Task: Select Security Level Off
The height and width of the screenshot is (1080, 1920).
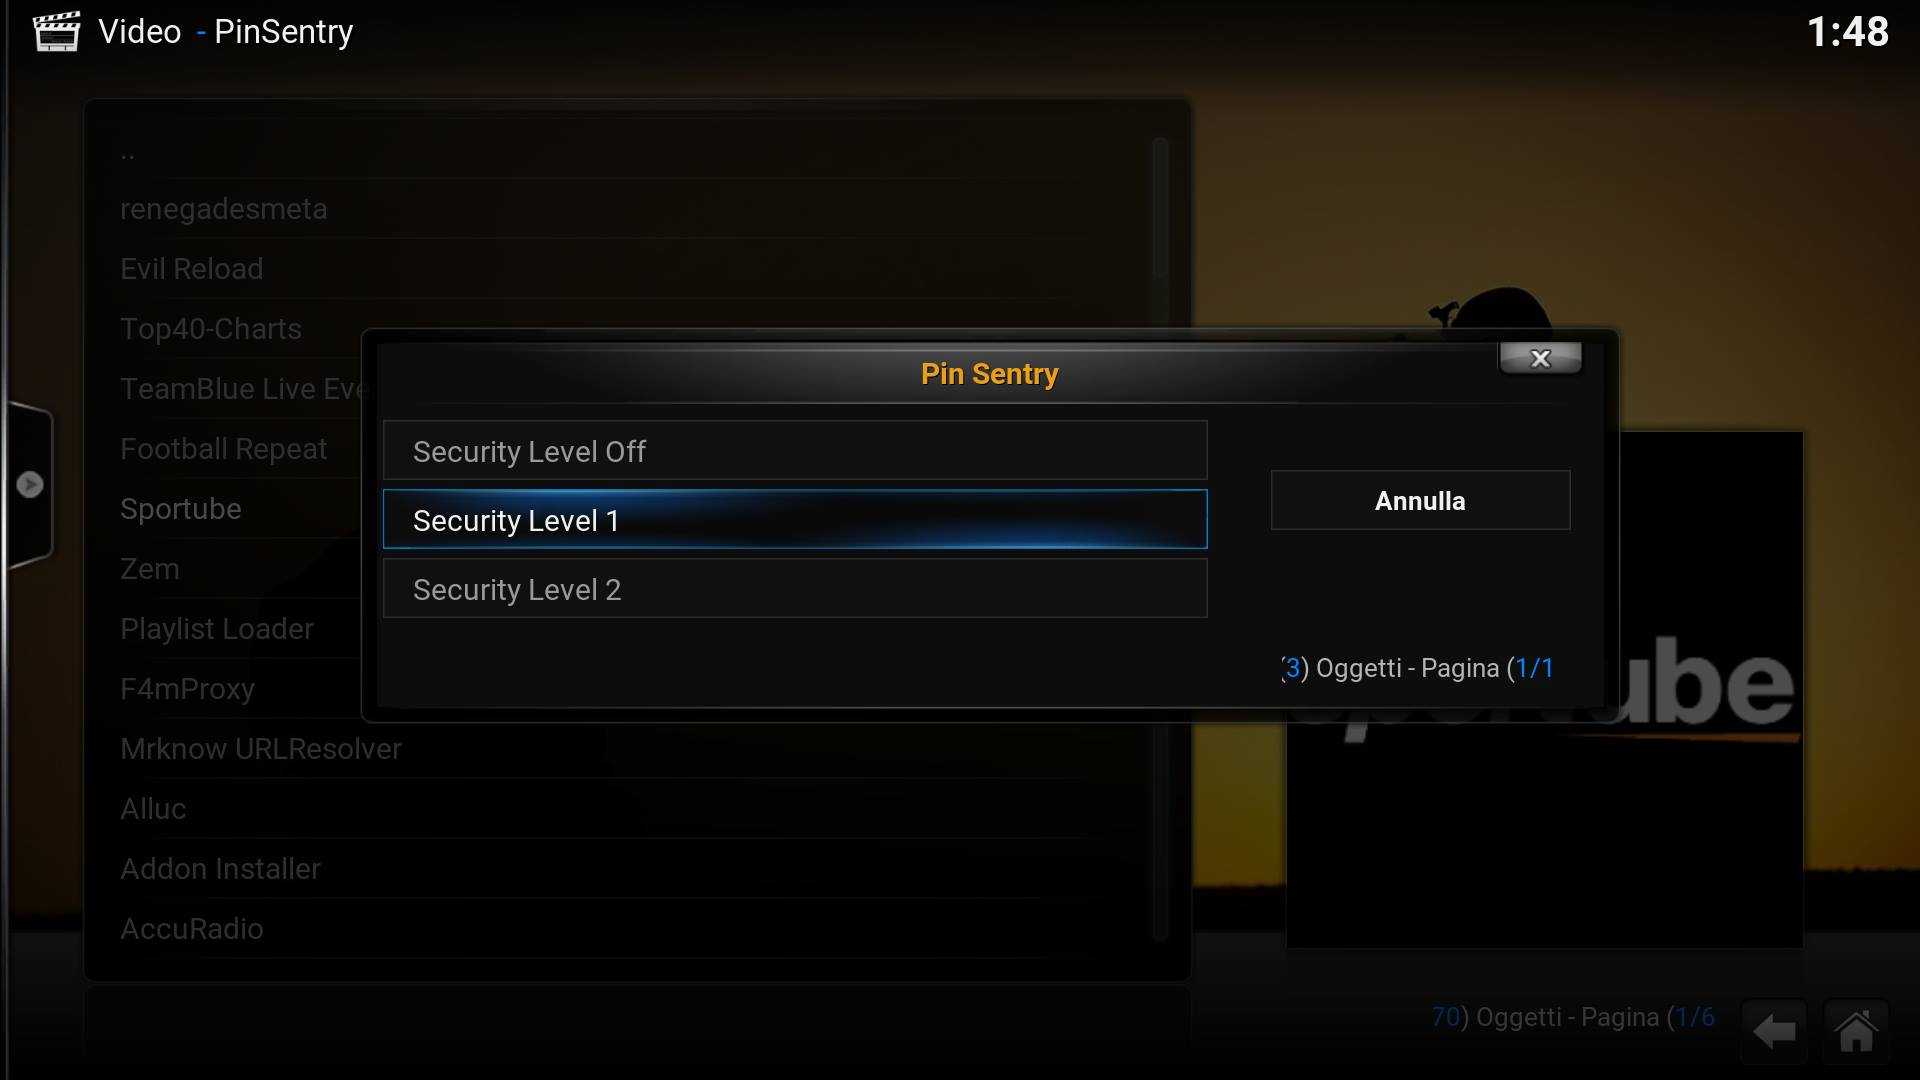Action: pyautogui.click(x=795, y=451)
